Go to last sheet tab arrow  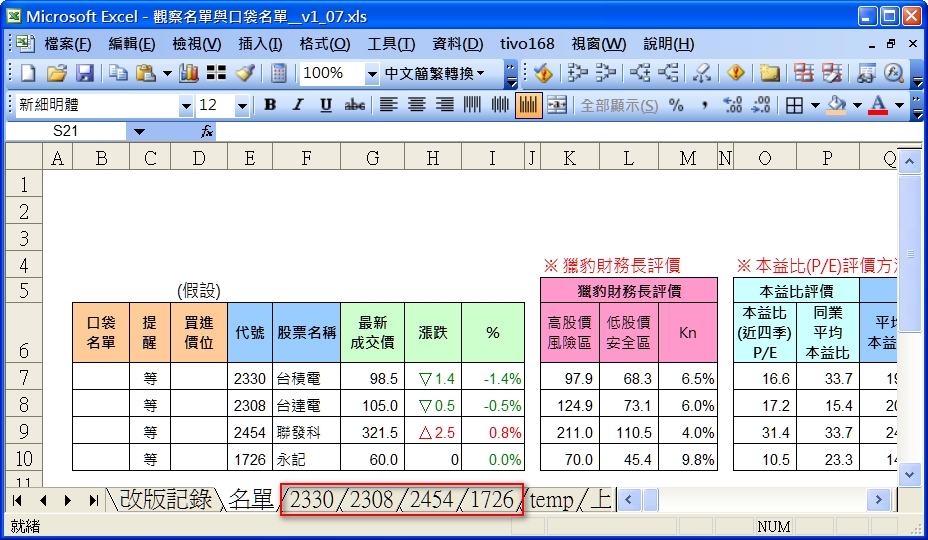[93, 501]
